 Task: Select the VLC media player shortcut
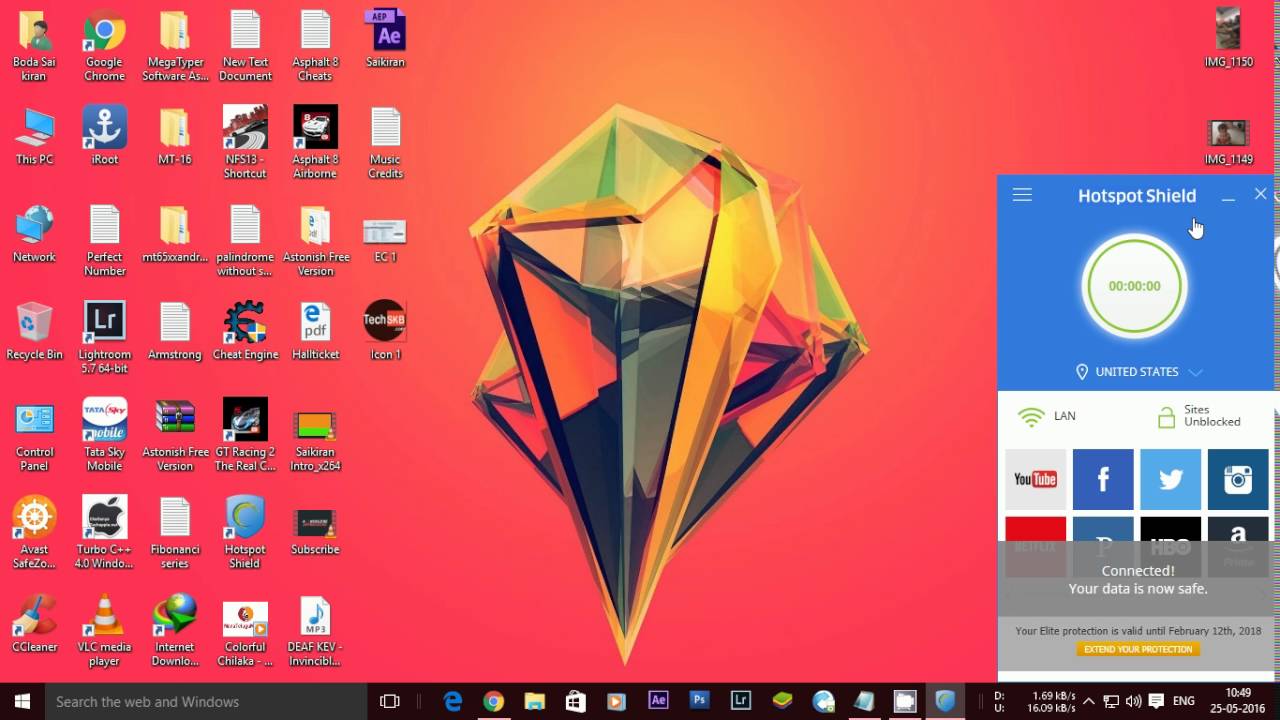tap(104, 630)
